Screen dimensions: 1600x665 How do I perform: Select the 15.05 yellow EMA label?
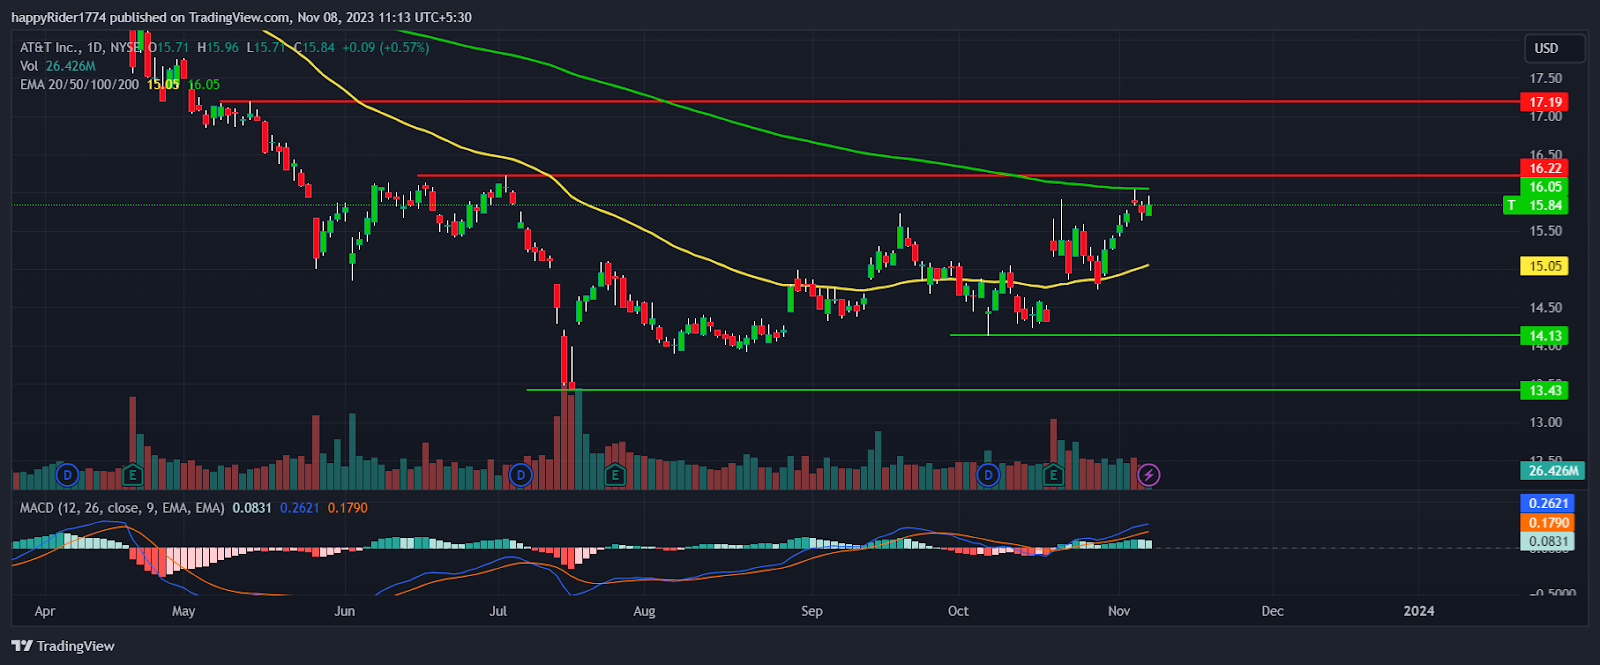pos(1544,266)
